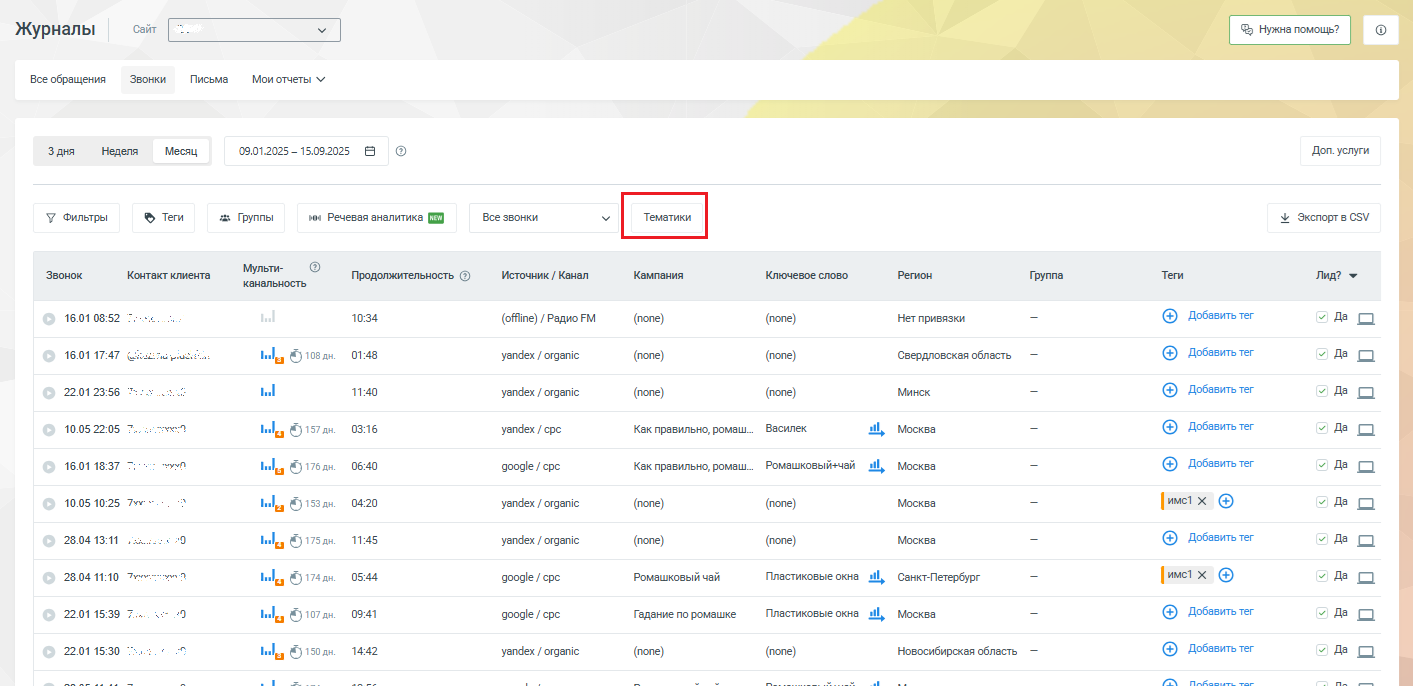
Task: Remove the имс1 tag from 10.05 10:25 call
Action: [x=1202, y=501]
